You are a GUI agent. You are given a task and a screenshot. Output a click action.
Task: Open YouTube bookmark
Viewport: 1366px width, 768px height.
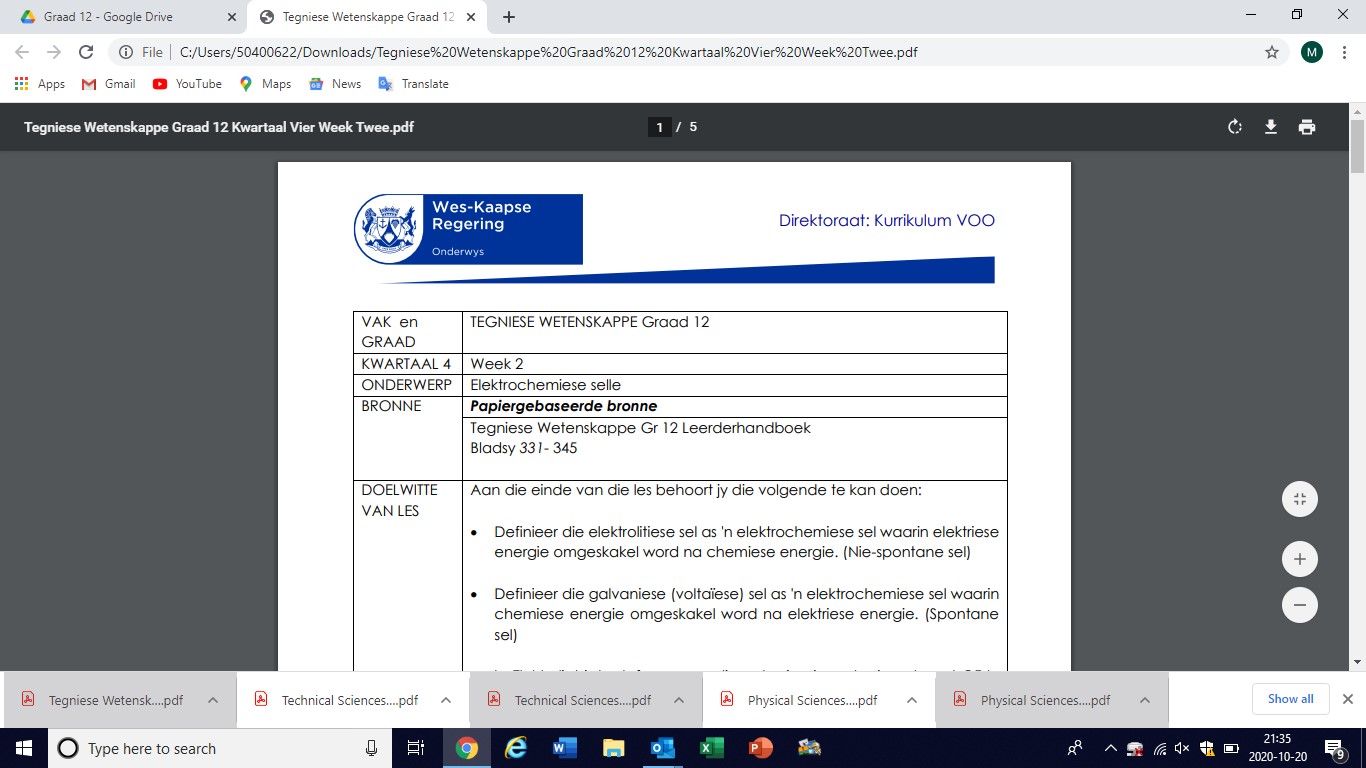coord(187,84)
